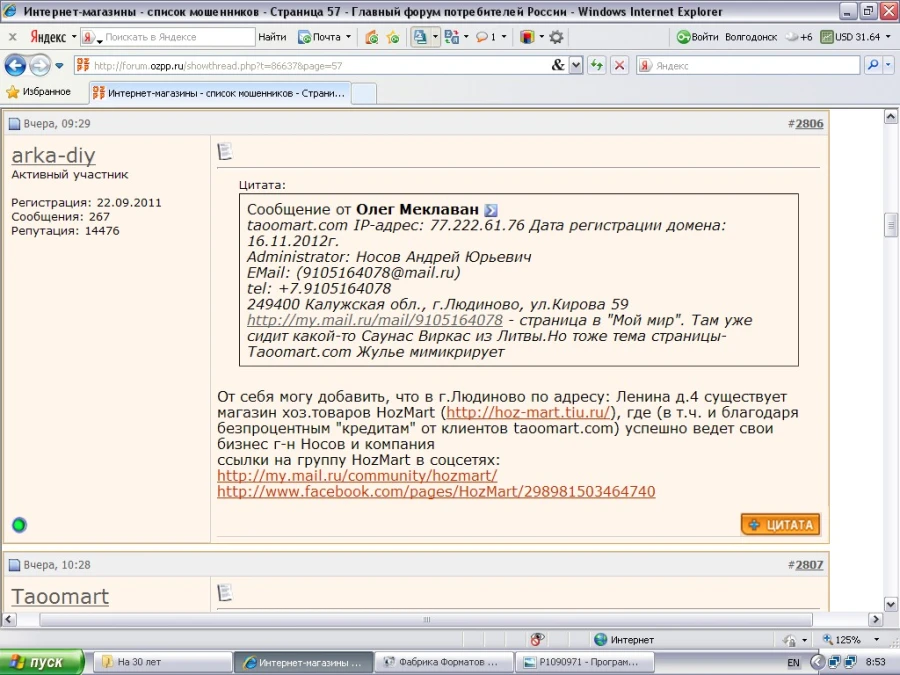This screenshot has width=900, height=675.
Task: Open the Избранное favorites button
Action: coord(38,92)
